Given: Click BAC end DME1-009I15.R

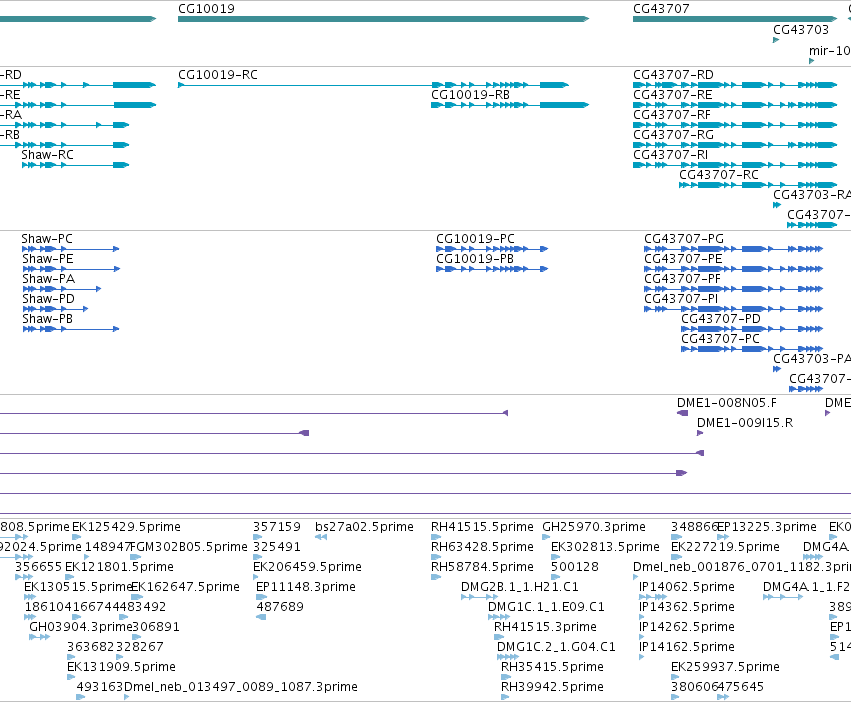Looking at the screenshot, I should pyautogui.click(x=700, y=433).
